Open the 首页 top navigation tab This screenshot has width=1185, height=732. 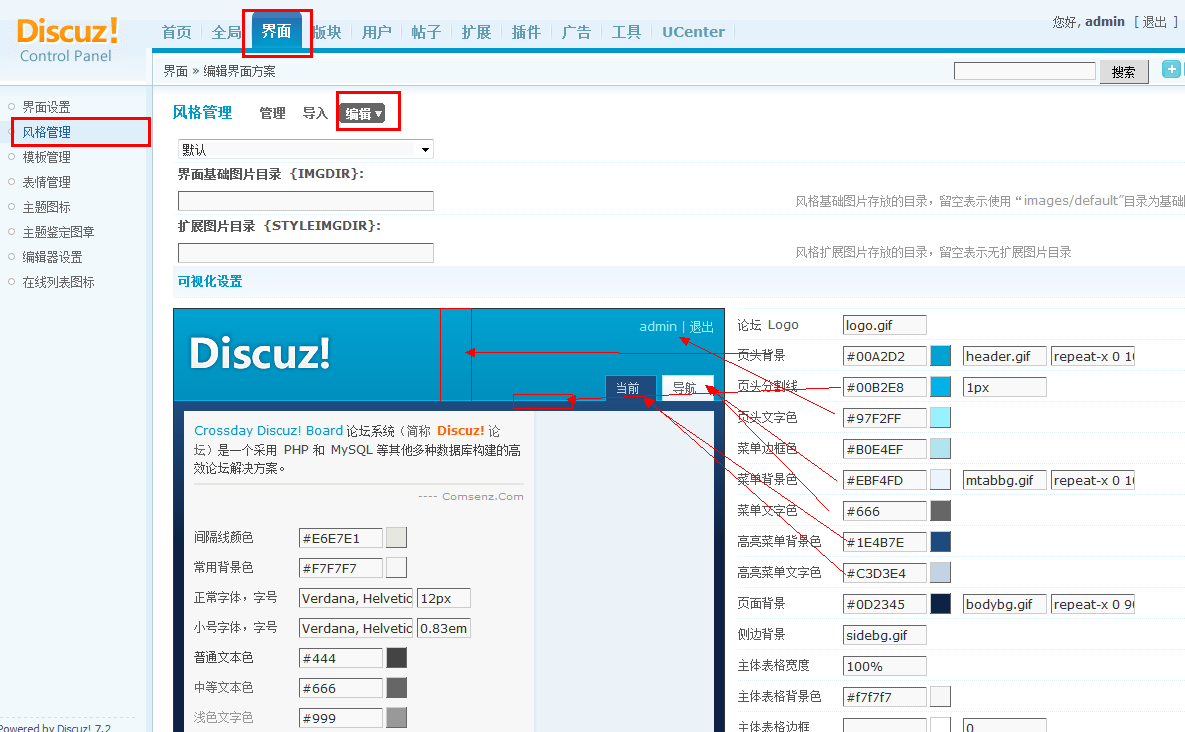[x=177, y=32]
